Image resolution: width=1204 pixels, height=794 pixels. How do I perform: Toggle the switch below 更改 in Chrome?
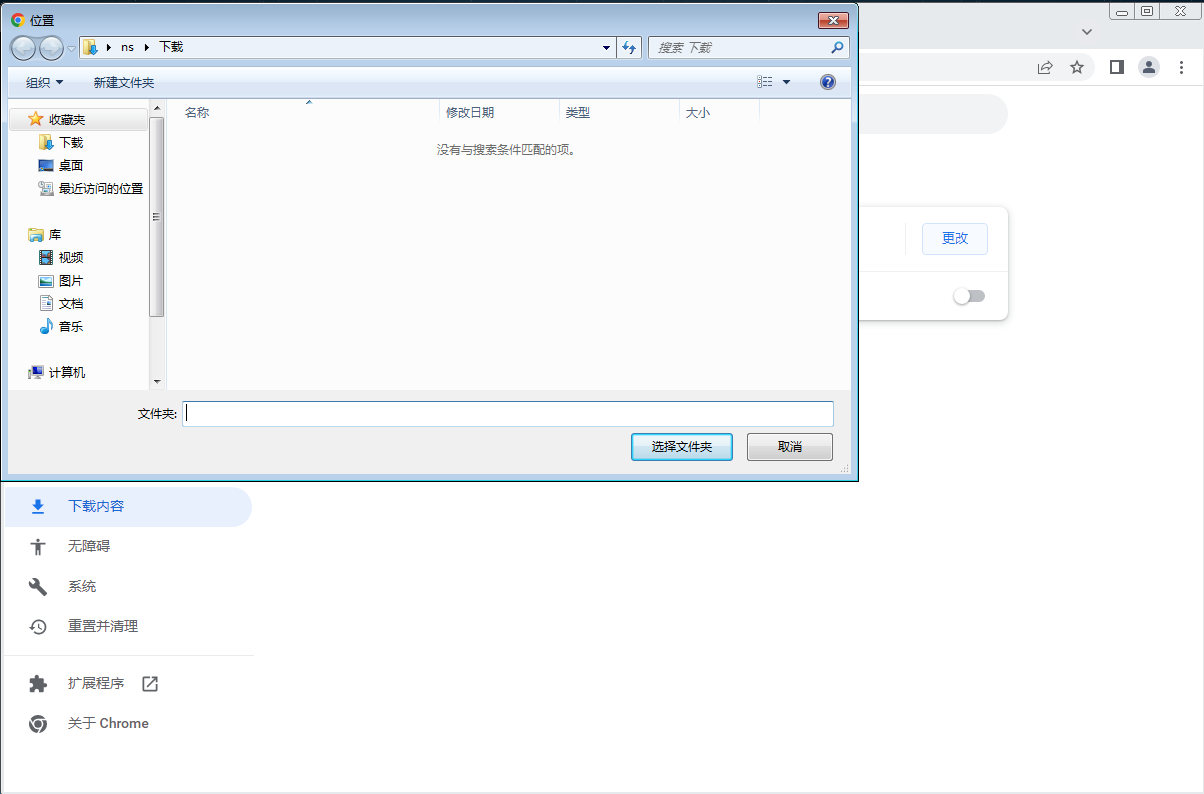(x=969, y=296)
